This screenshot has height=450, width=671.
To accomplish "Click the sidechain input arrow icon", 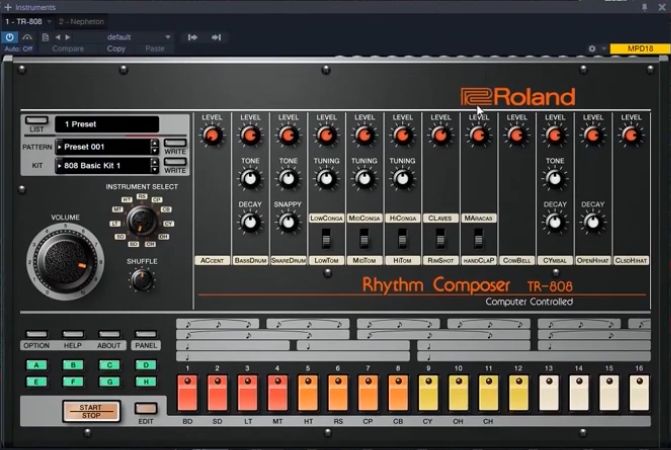I will point(193,37).
